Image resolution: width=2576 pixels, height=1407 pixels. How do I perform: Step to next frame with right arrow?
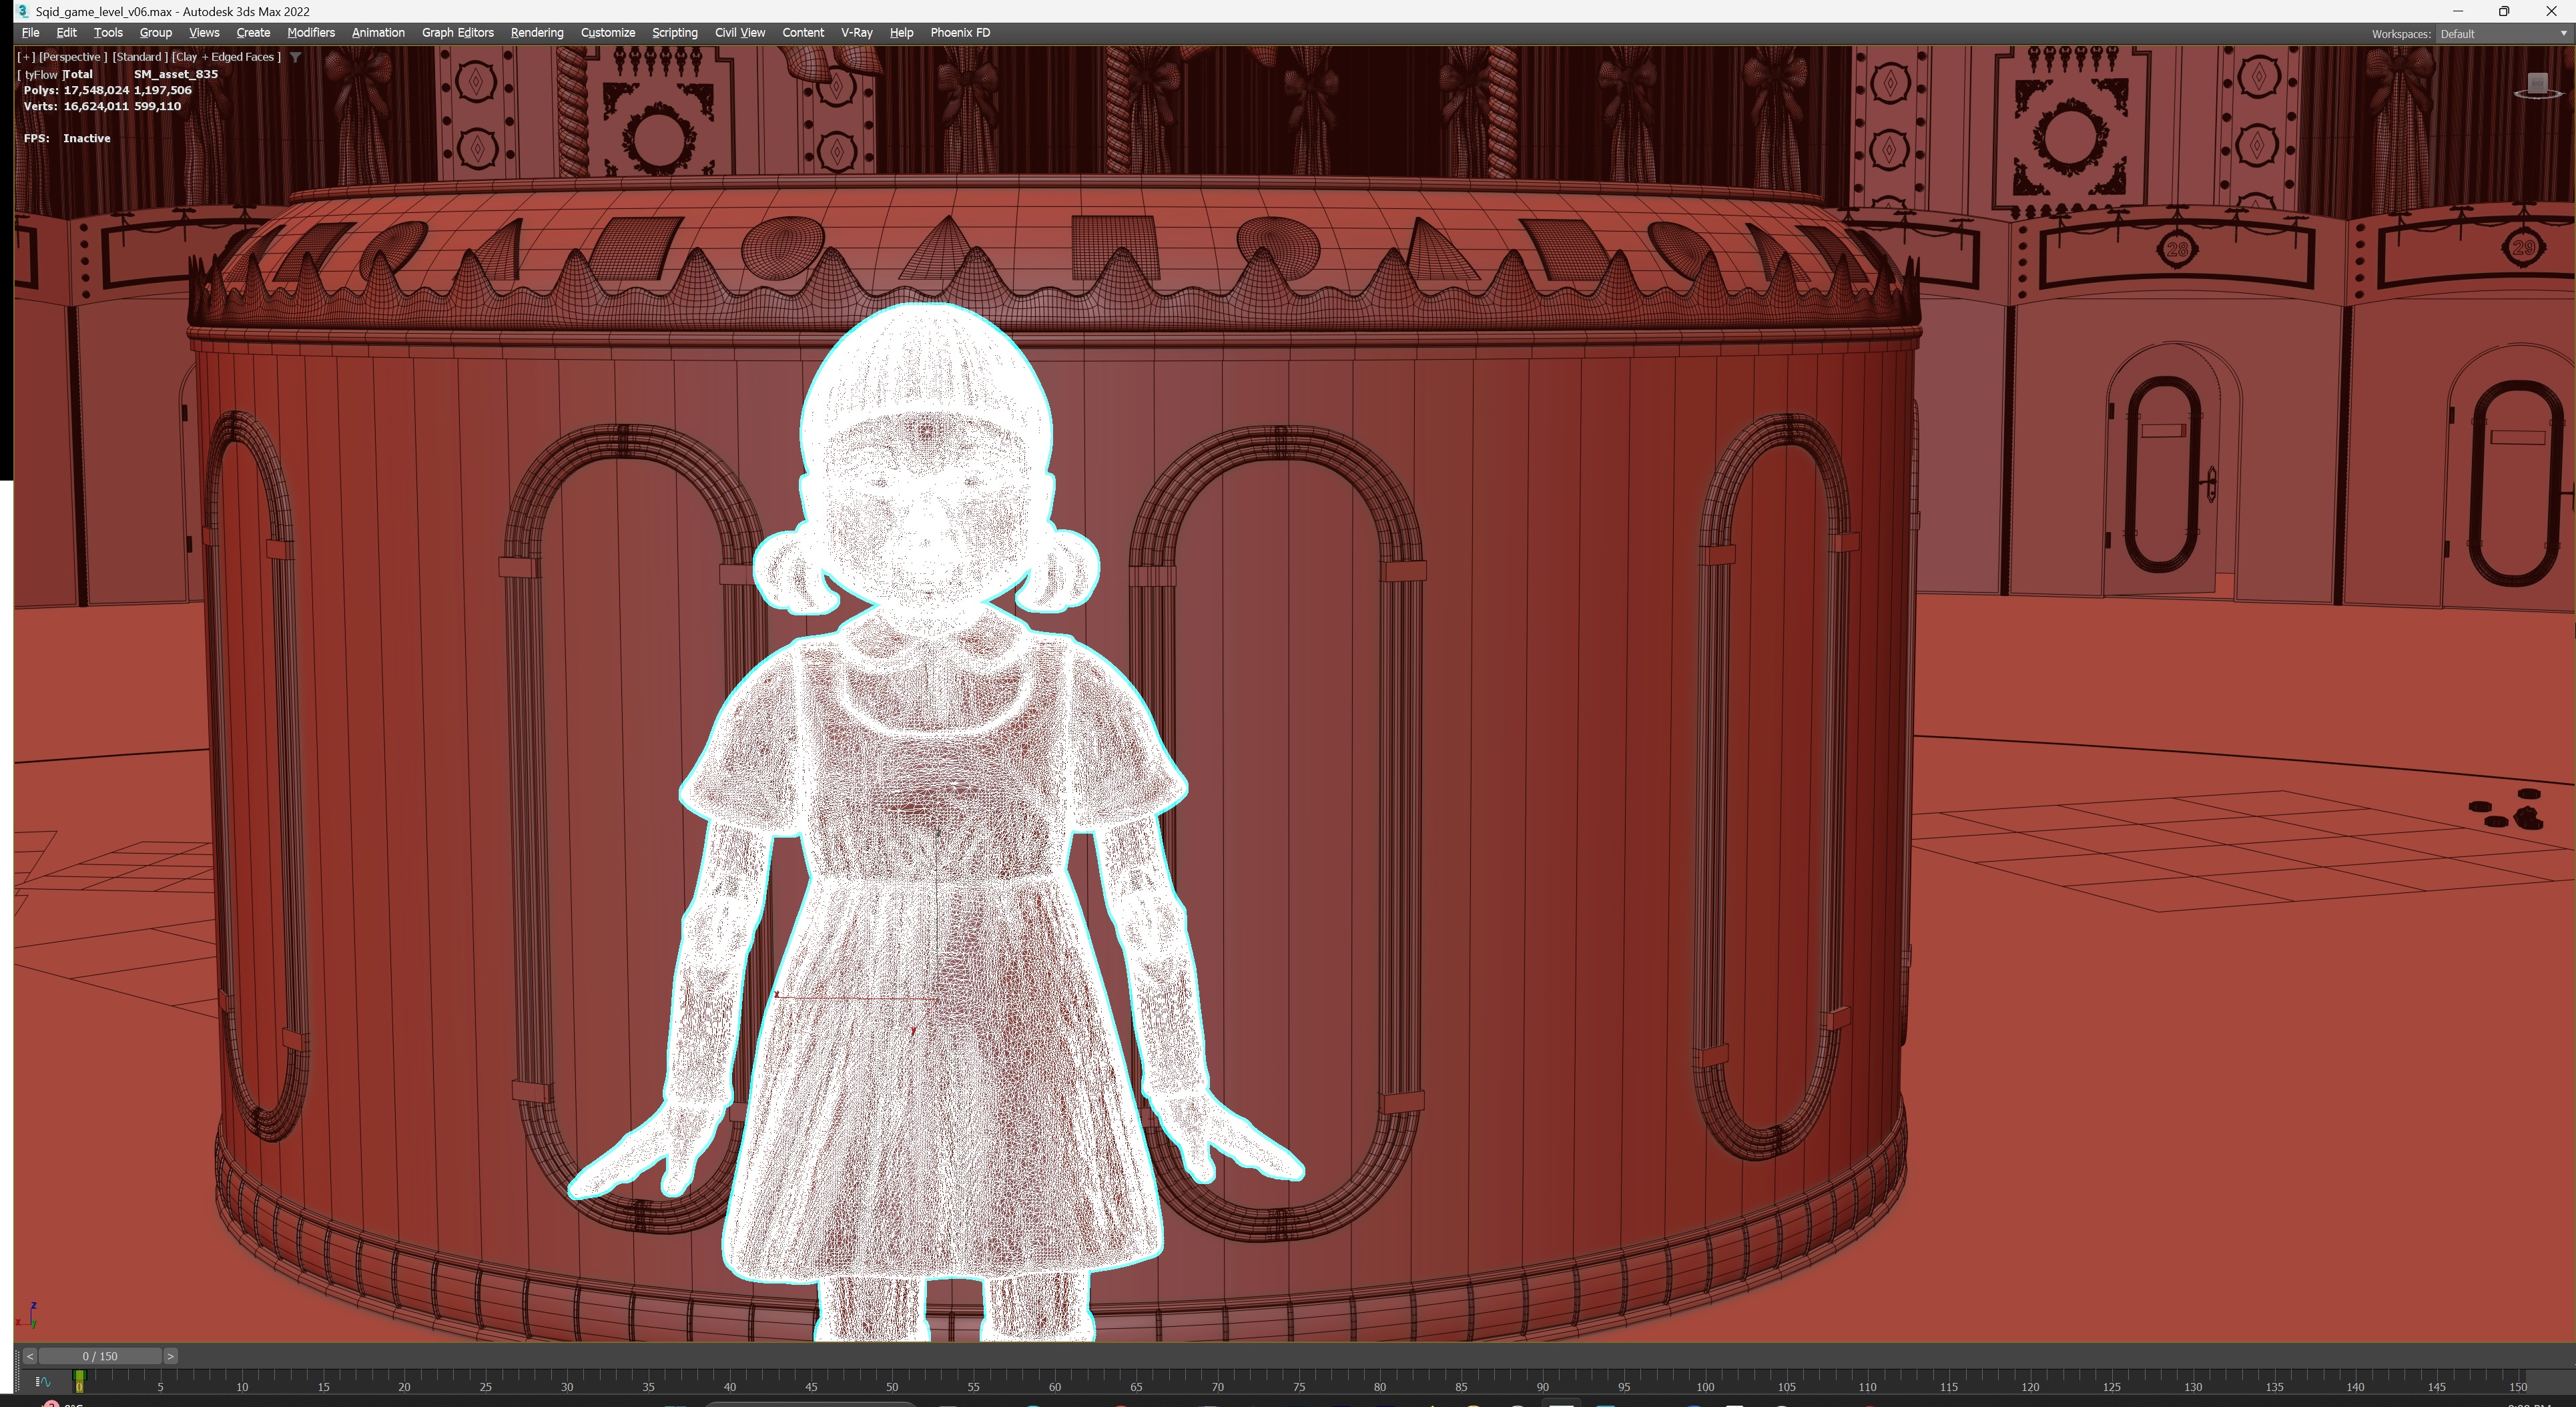pyautogui.click(x=171, y=1356)
